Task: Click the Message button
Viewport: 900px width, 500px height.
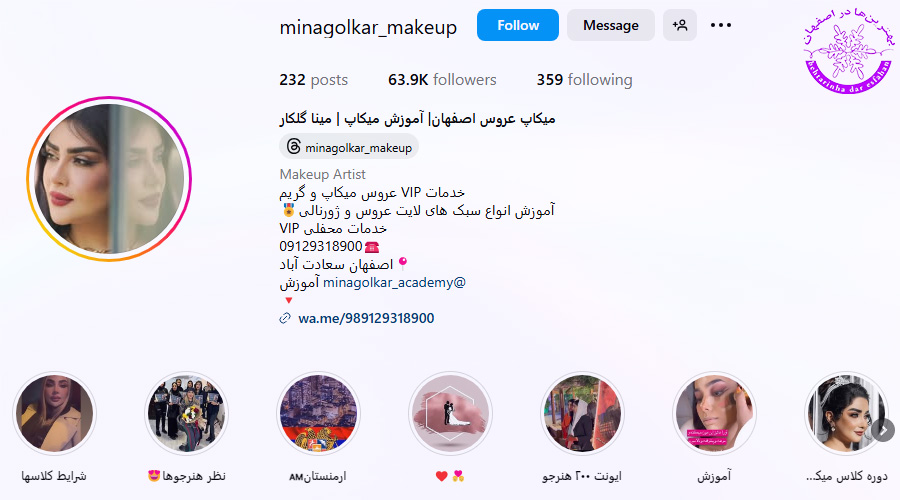Action: (x=611, y=25)
